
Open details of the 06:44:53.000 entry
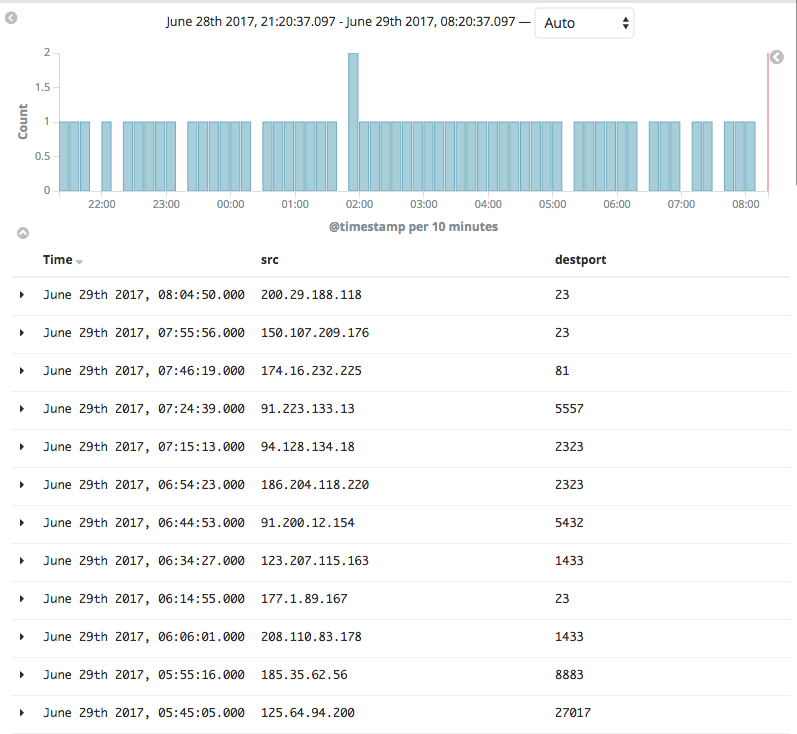(x=22, y=523)
